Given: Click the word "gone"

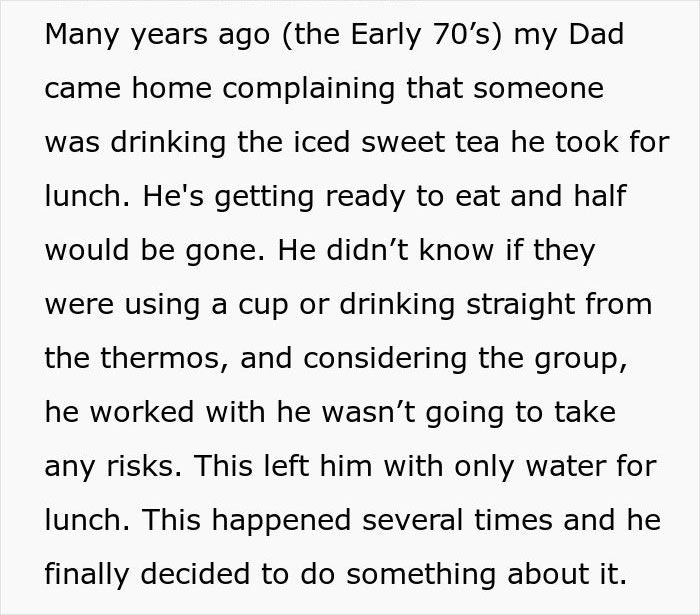Looking at the screenshot, I should (x=226, y=250).
